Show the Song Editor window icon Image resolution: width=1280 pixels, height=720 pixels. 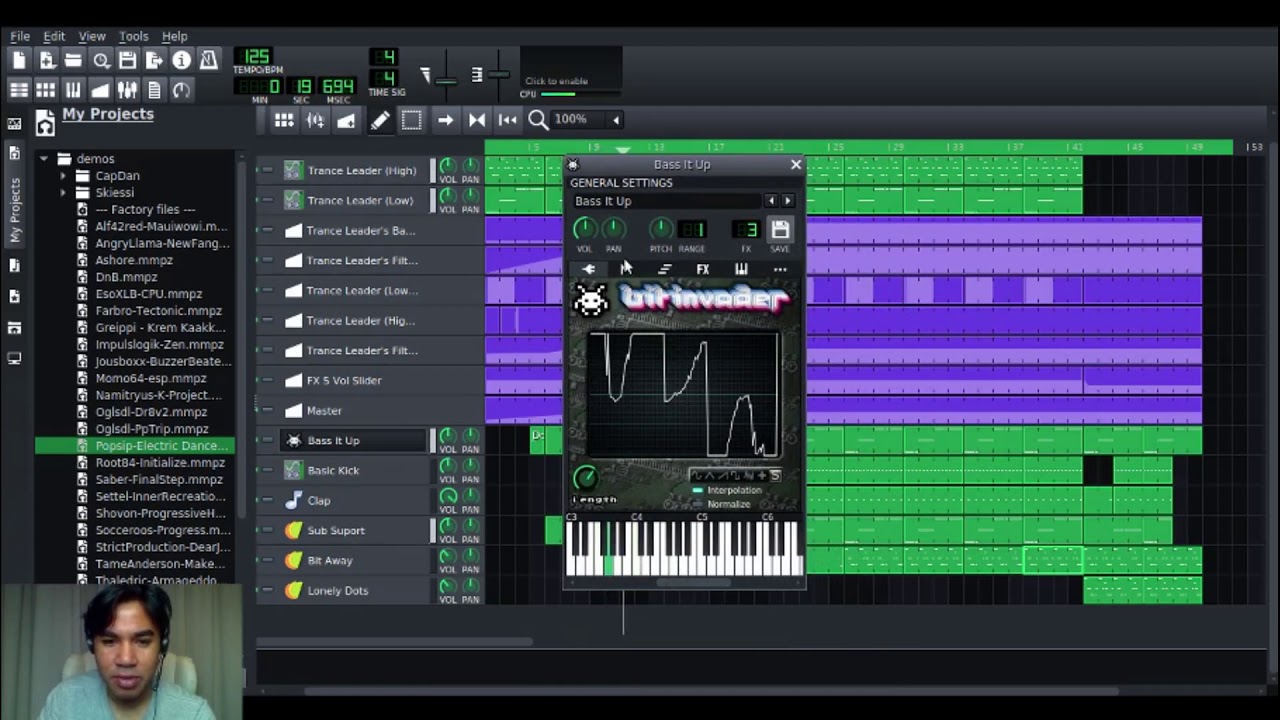(x=19, y=90)
